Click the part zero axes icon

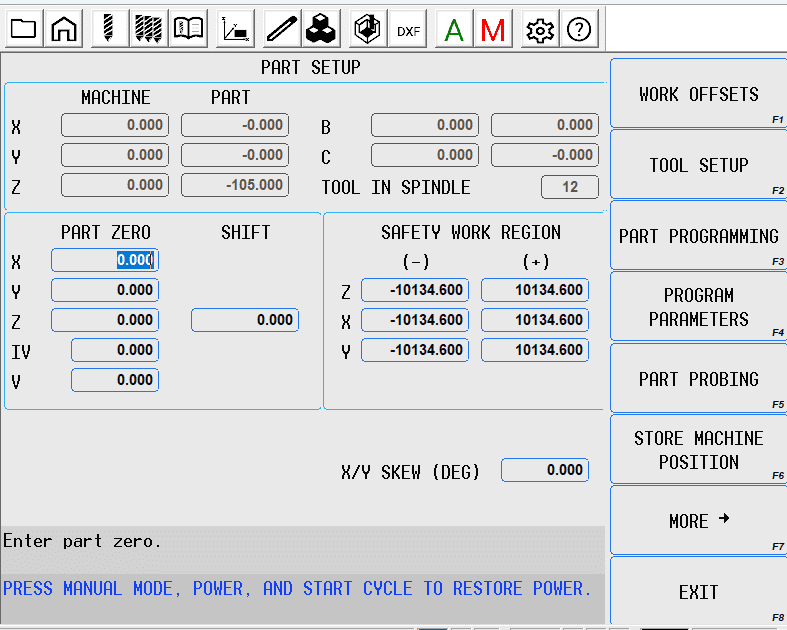click(x=236, y=29)
